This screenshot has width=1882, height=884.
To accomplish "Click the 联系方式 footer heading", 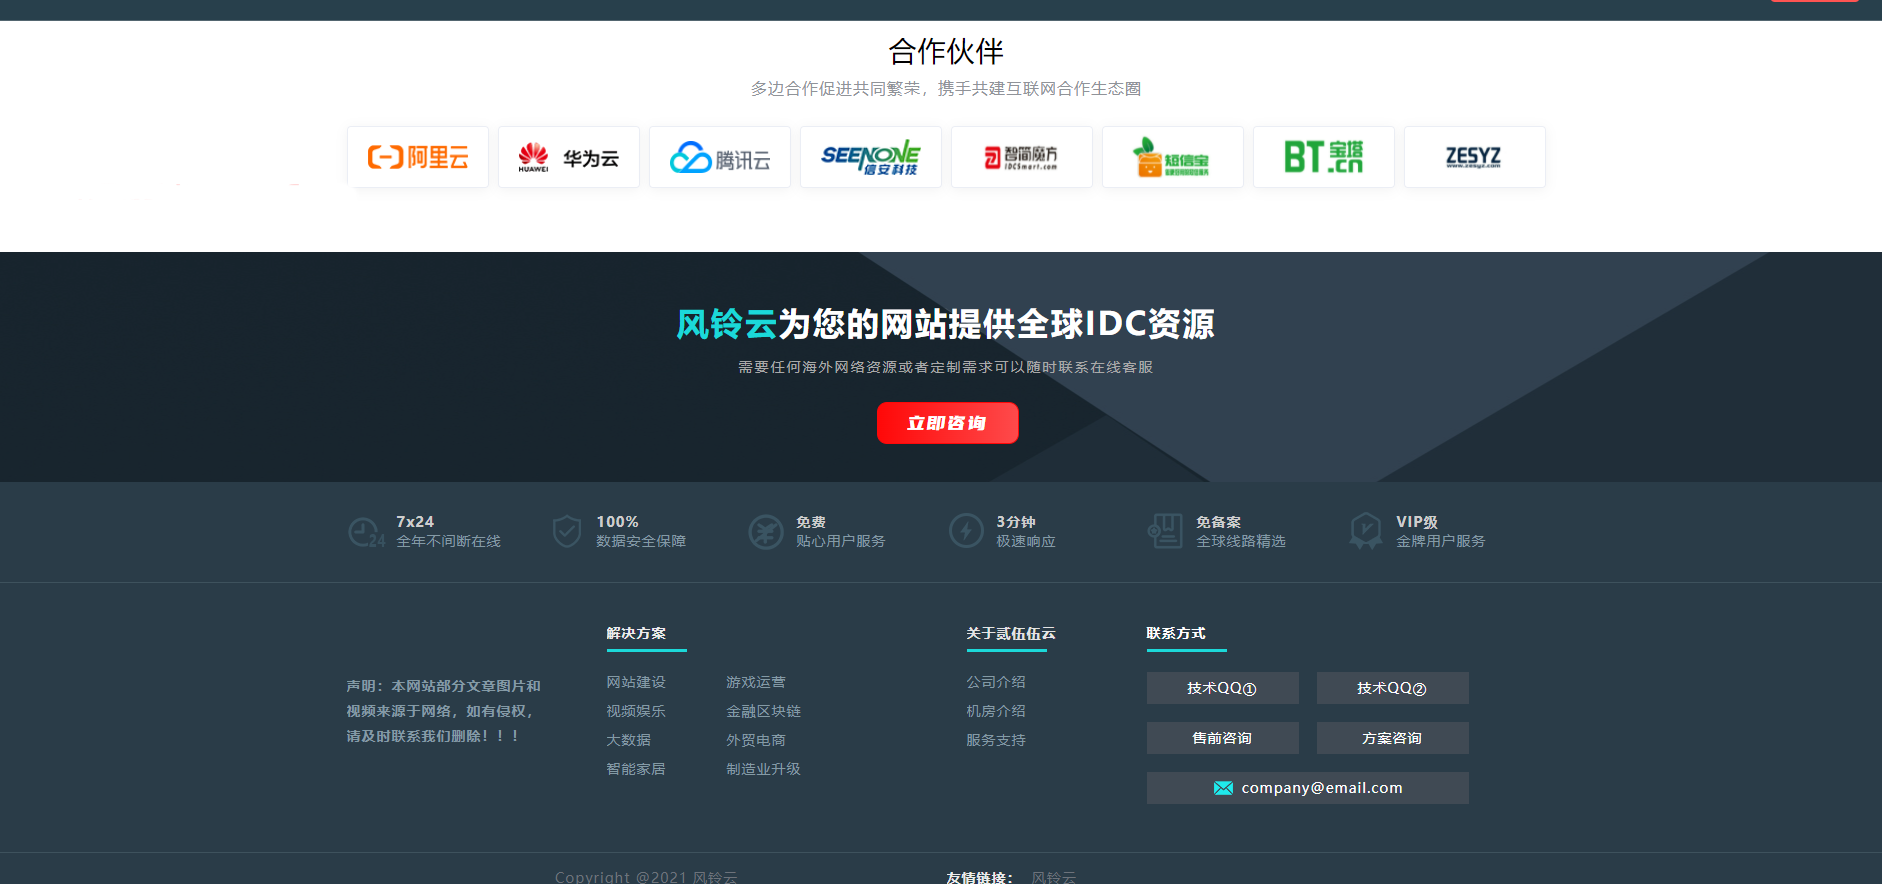I will (x=1176, y=633).
